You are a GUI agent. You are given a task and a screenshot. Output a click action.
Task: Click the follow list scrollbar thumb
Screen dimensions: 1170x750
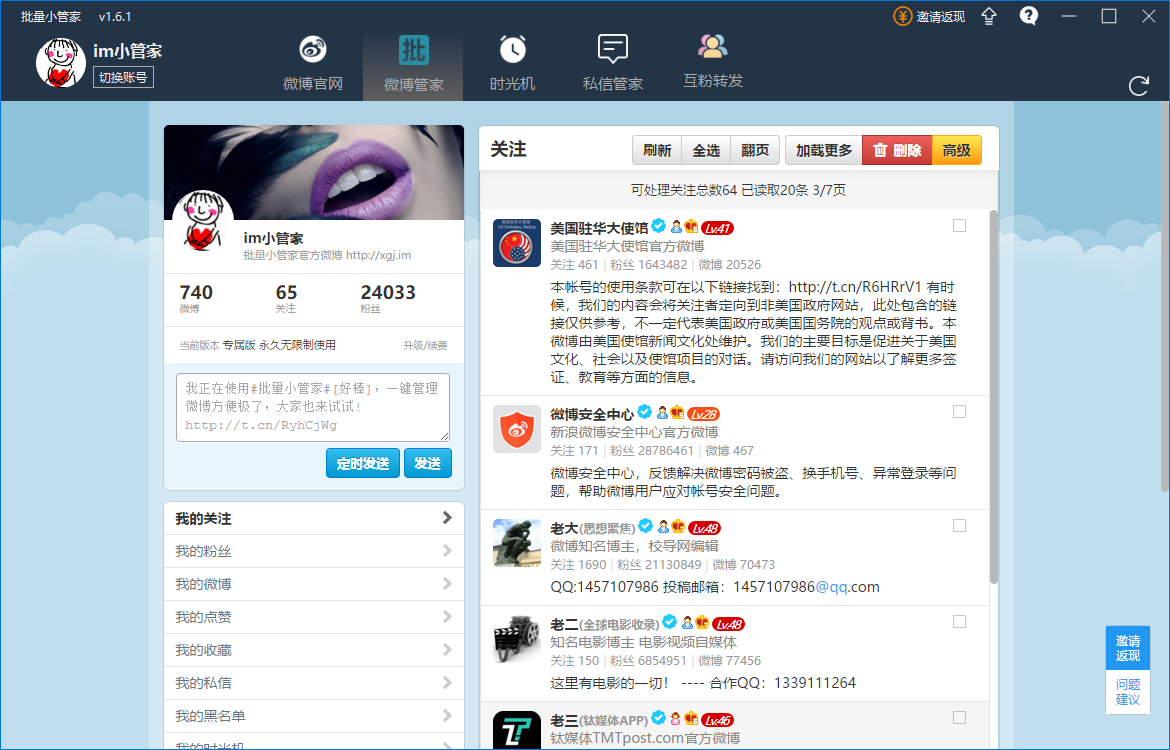pyautogui.click(x=993, y=397)
